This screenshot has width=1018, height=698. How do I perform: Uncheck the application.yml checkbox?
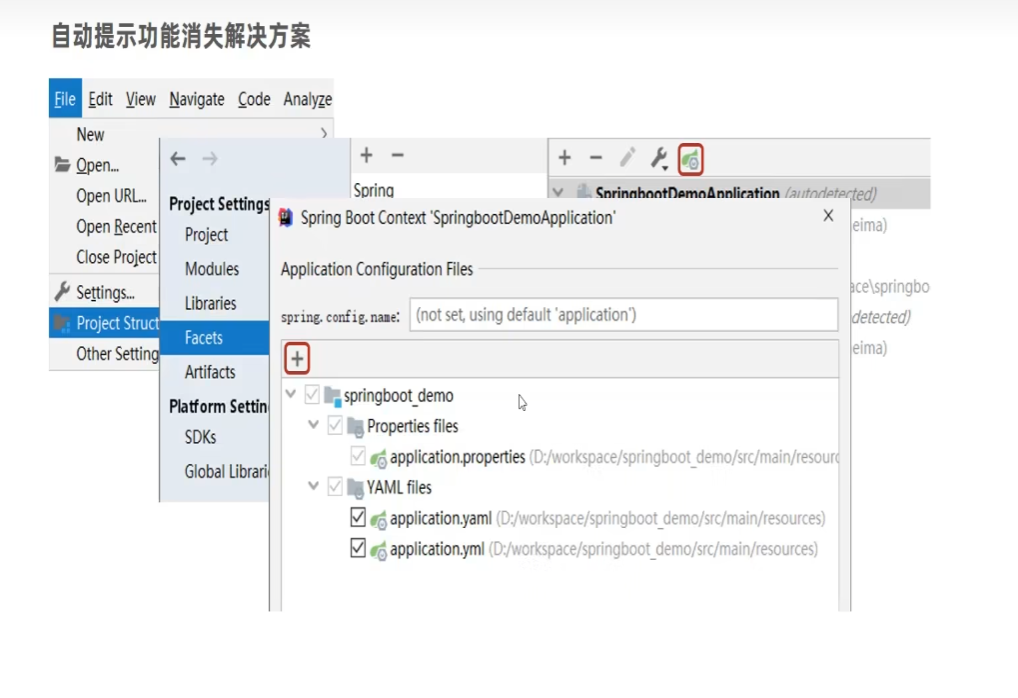[x=358, y=548]
